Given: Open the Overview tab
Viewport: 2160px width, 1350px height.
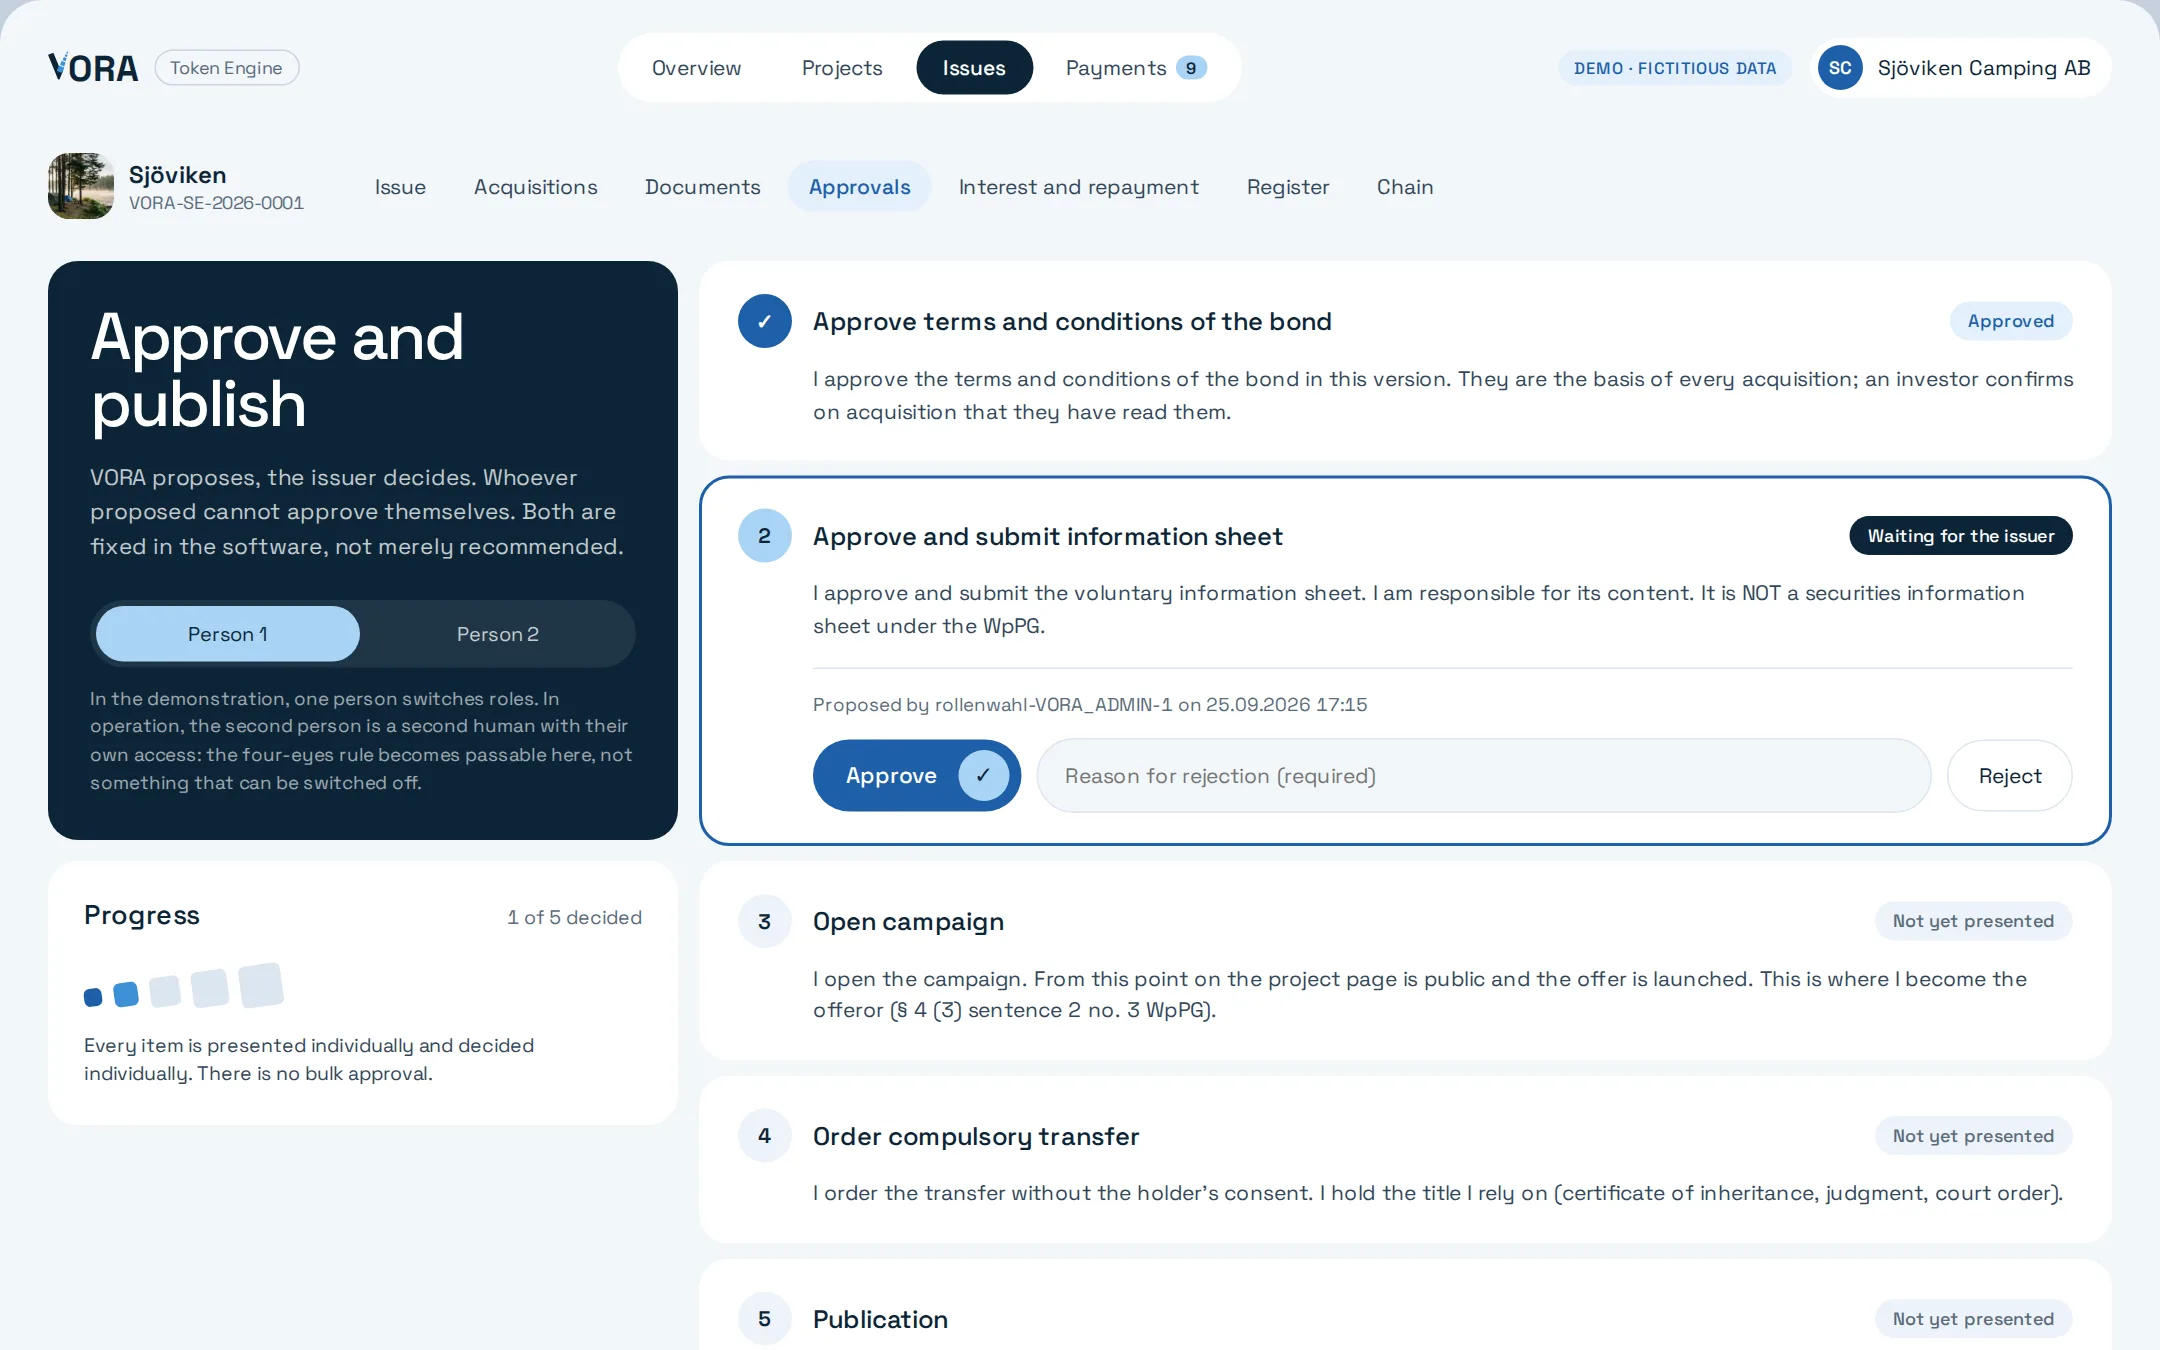Looking at the screenshot, I should tap(696, 68).
